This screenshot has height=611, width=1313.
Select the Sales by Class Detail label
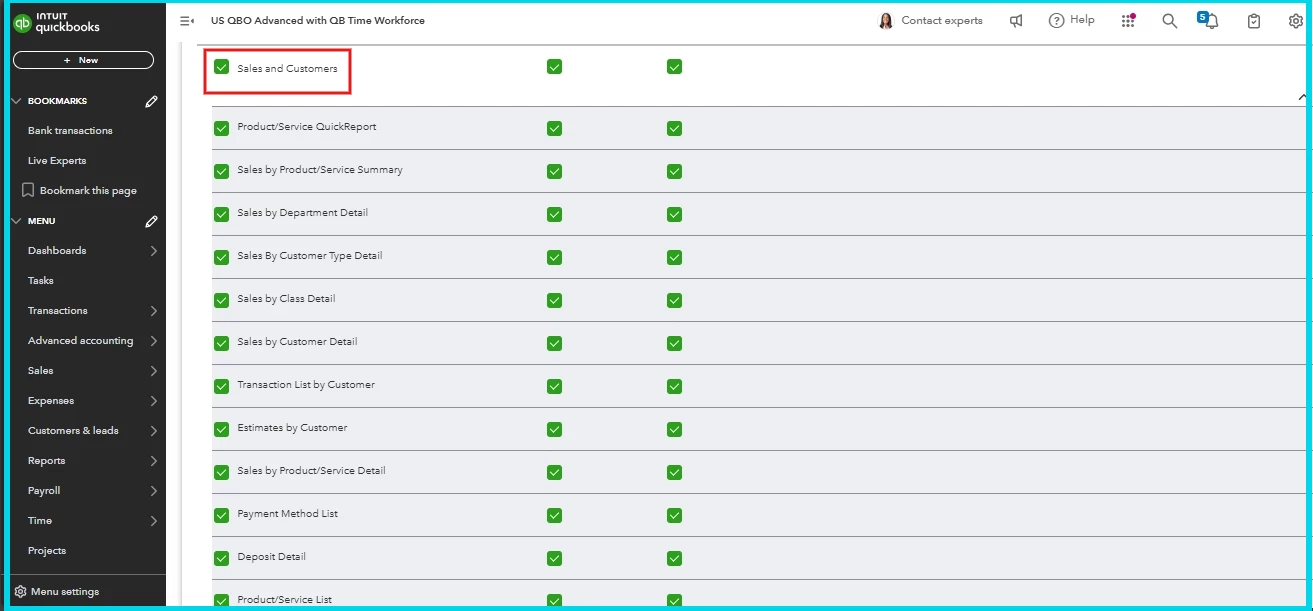pyautogui.click(x=286, y=299)
